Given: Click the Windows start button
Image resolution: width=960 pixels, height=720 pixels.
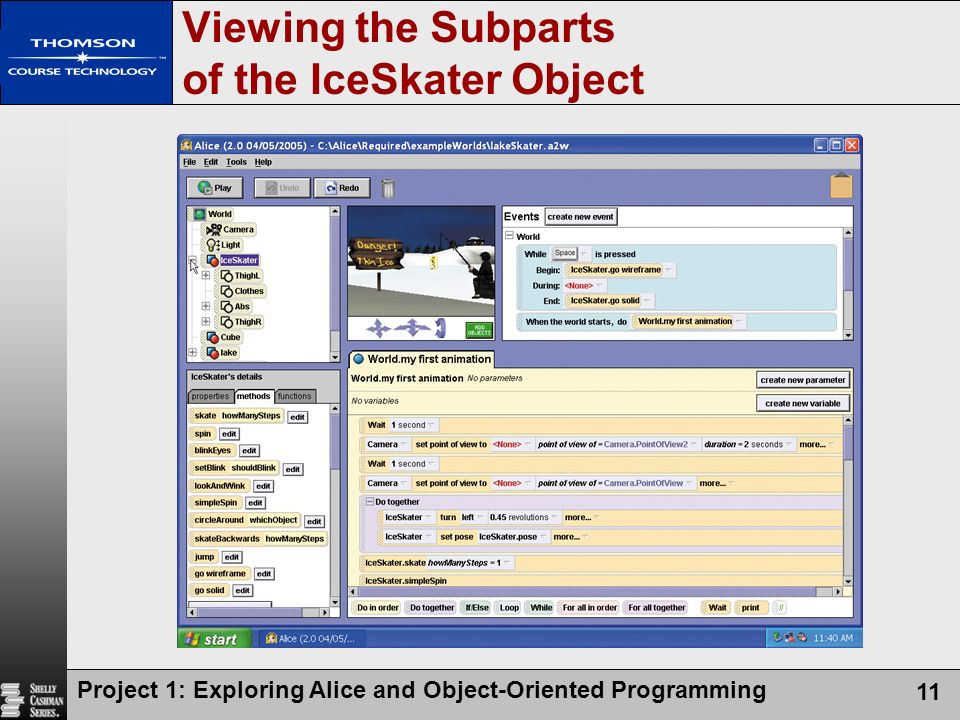Looking at the screenshot, I should pyautogui.click(x=214, y=639).
